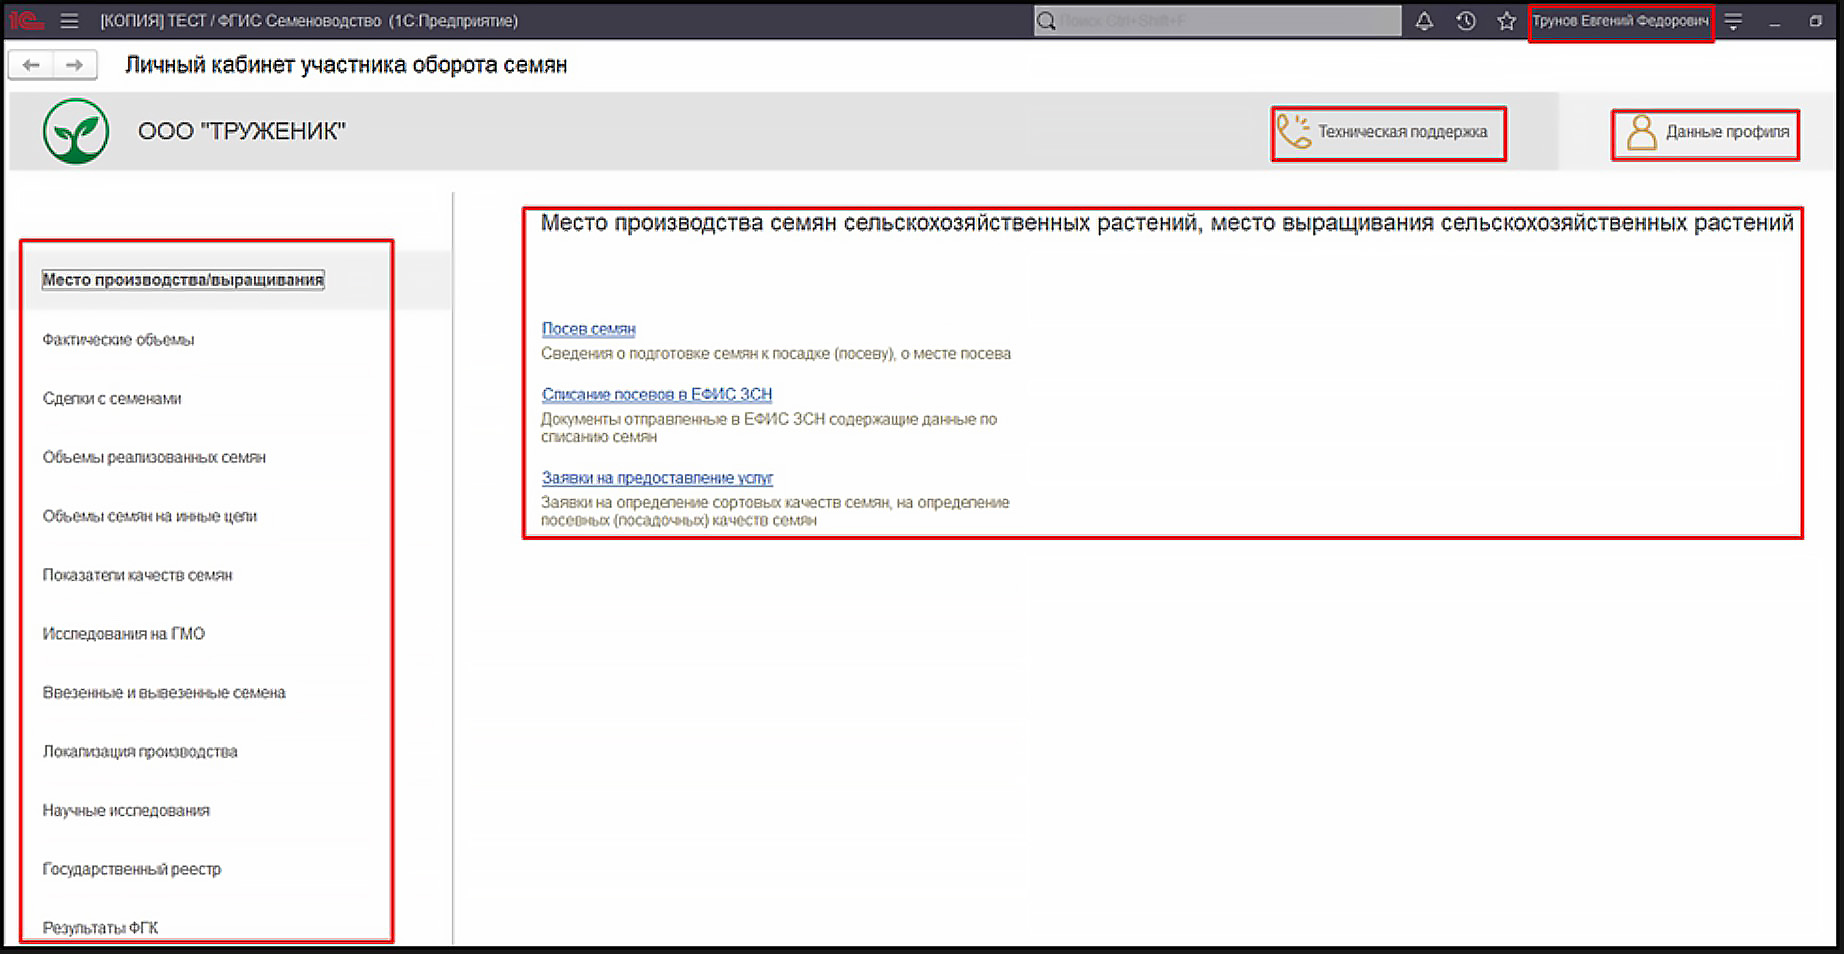Click the green sprout organization logo
The height and width of the screenshot is (954, 1844).
pos(76,131)
